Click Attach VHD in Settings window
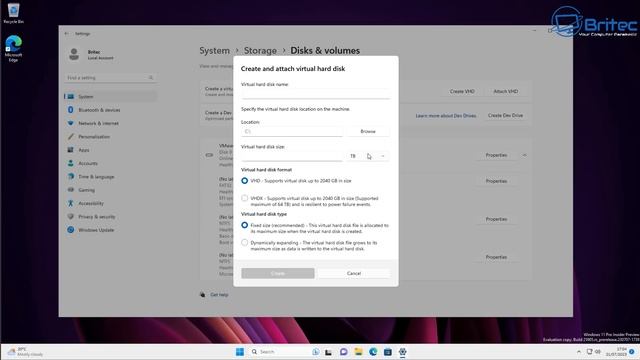This screenshot has width=640, height=360. tap(506, 91)
